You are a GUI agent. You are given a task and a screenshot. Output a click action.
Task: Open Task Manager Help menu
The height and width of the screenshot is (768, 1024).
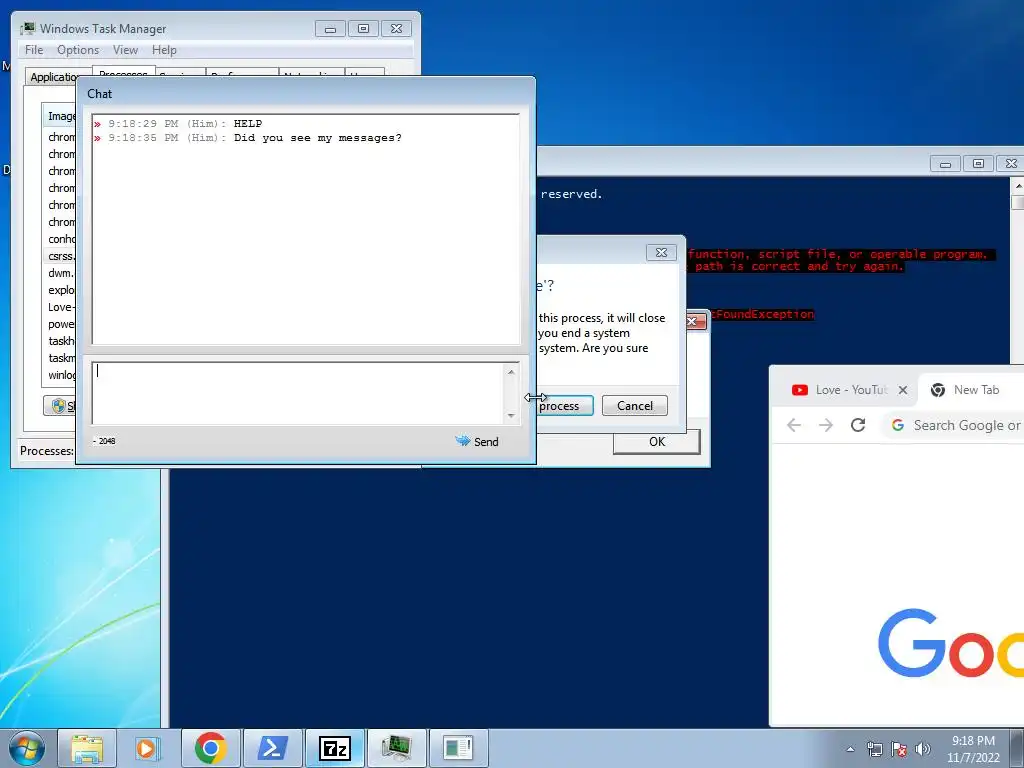pyautogui.click(x=164, y=50)
